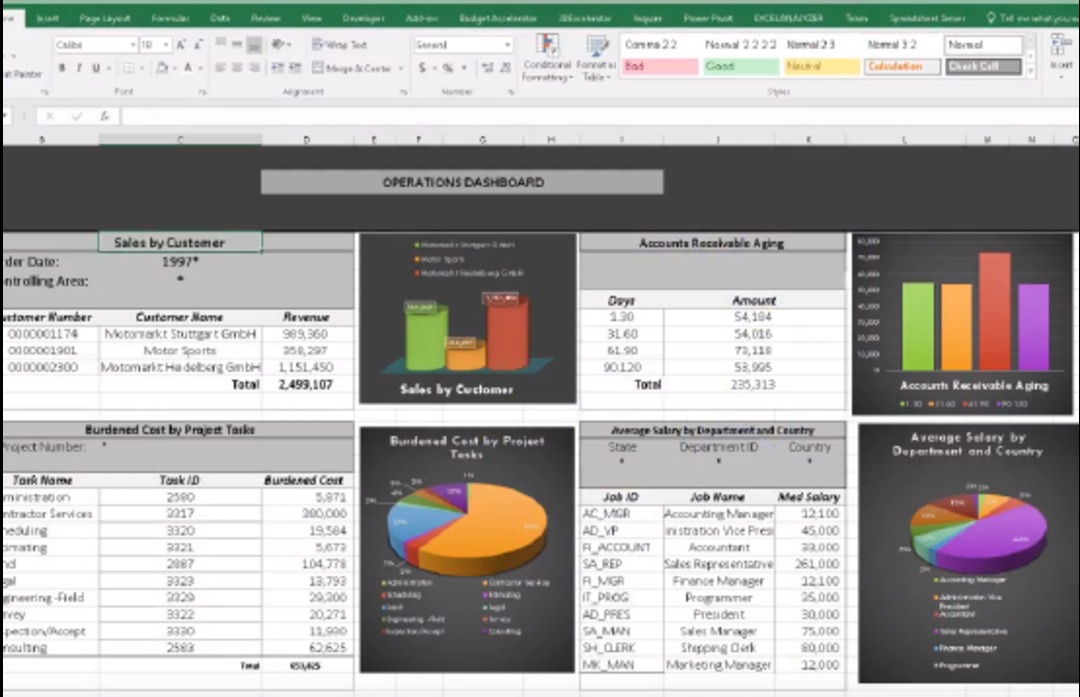
Task: Select column D header
Action: point(307,140)
